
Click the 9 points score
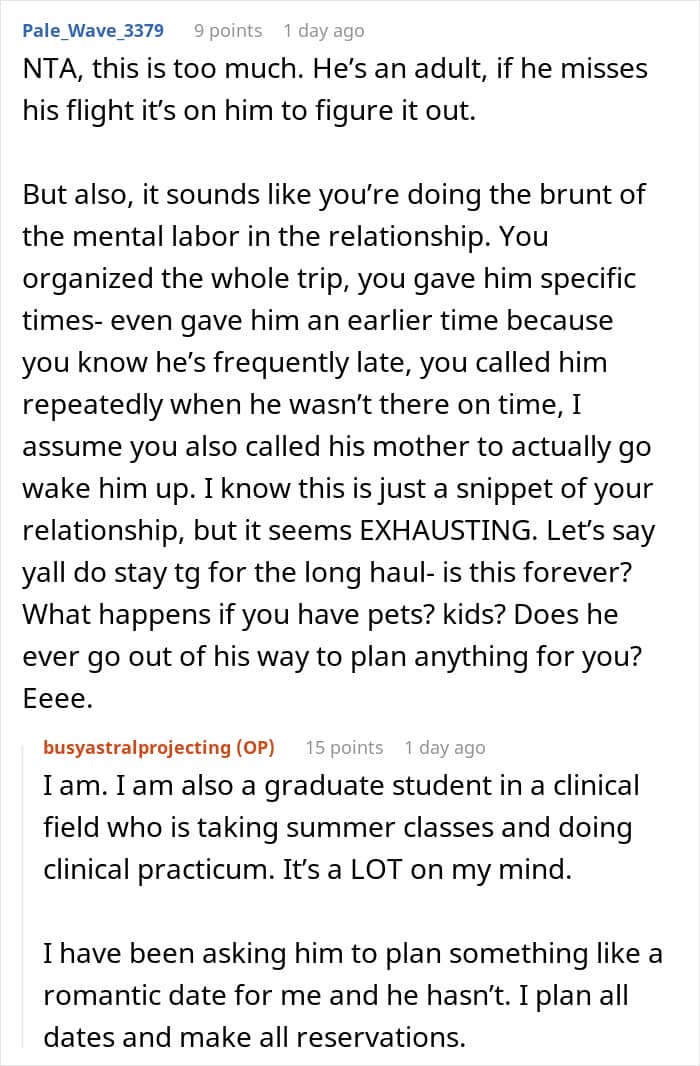(x=228, y=31)
